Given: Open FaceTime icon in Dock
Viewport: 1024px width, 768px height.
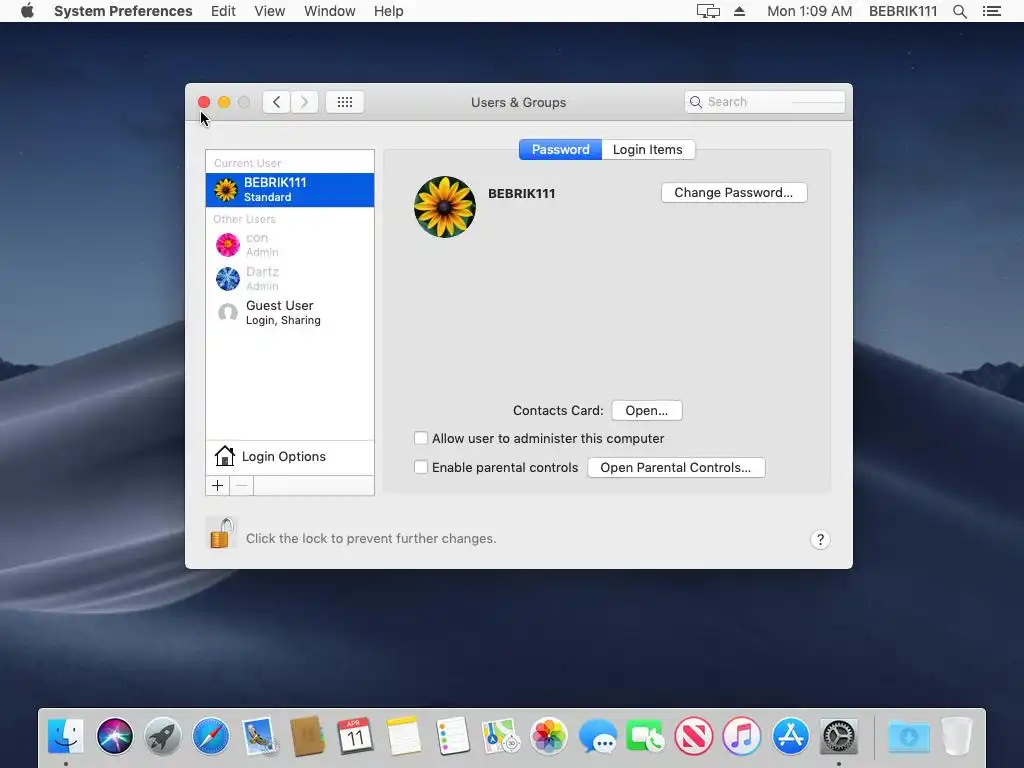Looking at the screenshot, I should point(645,736).
